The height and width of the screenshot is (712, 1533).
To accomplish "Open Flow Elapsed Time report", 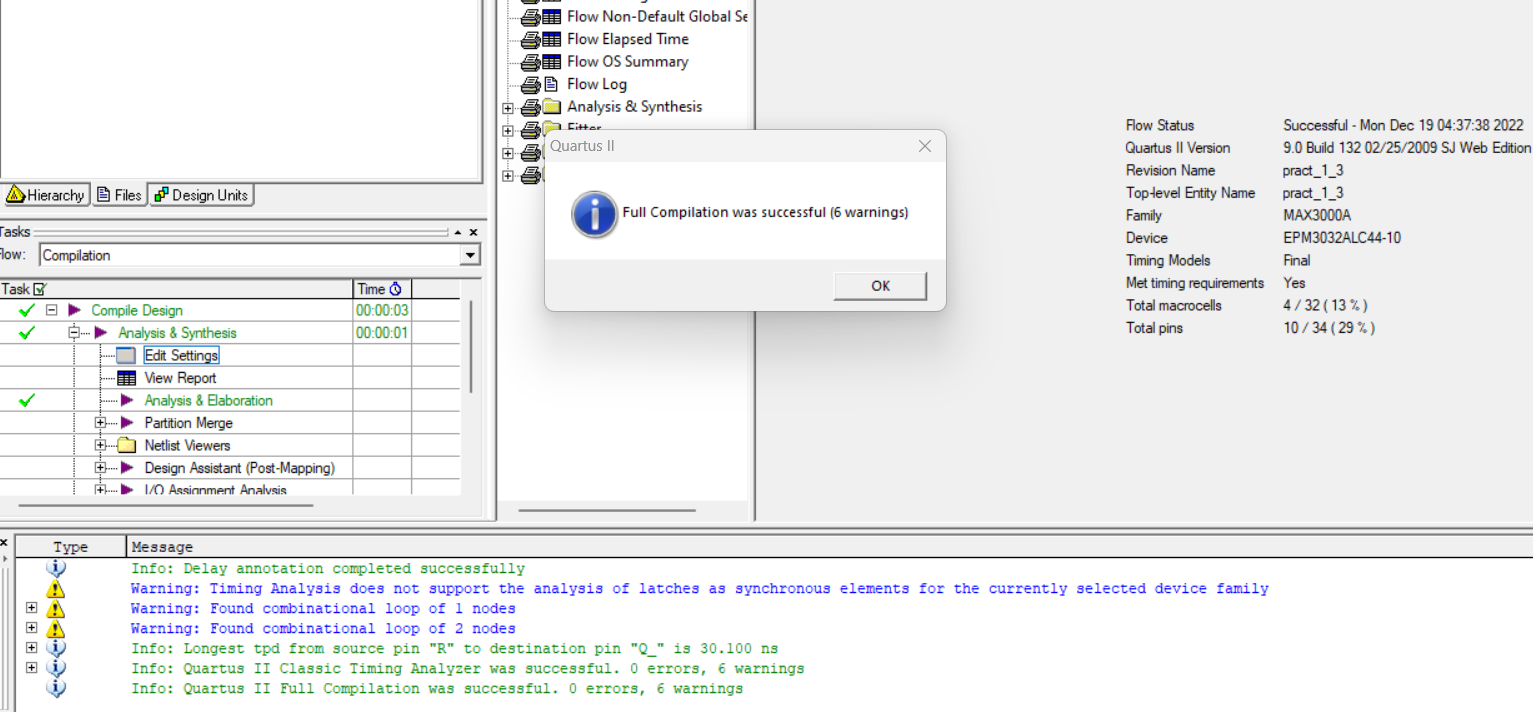I will click(x=628, y=39).
